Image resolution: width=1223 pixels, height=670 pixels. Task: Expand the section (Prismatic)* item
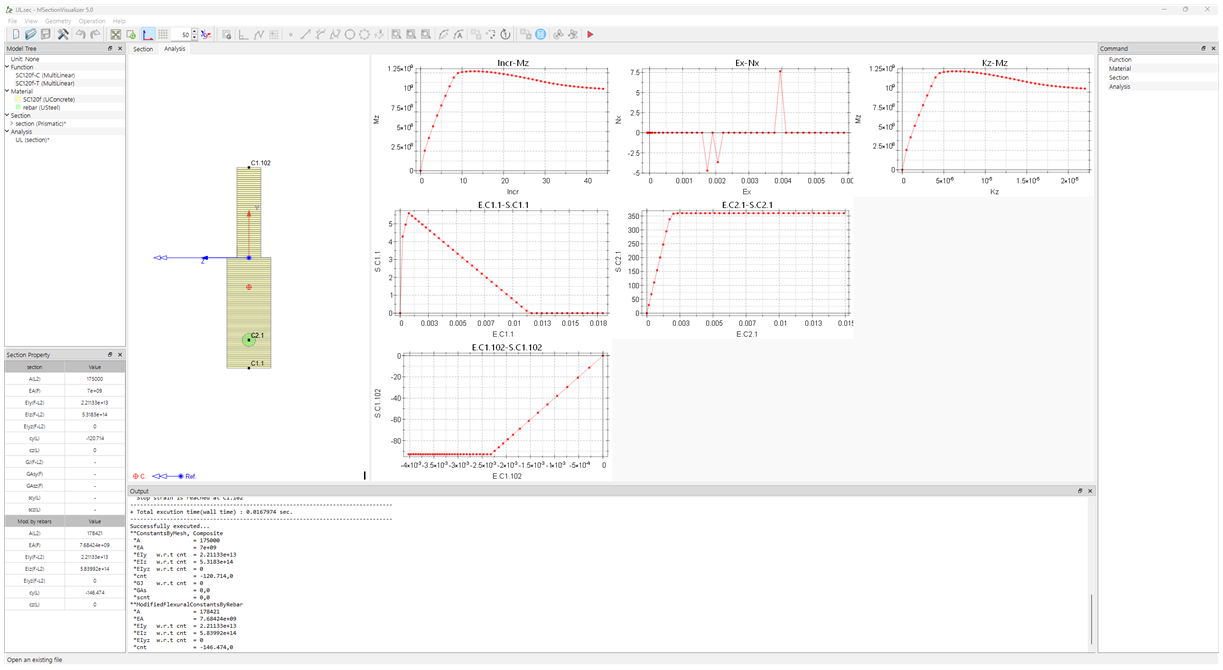click(x=12, y=123)
